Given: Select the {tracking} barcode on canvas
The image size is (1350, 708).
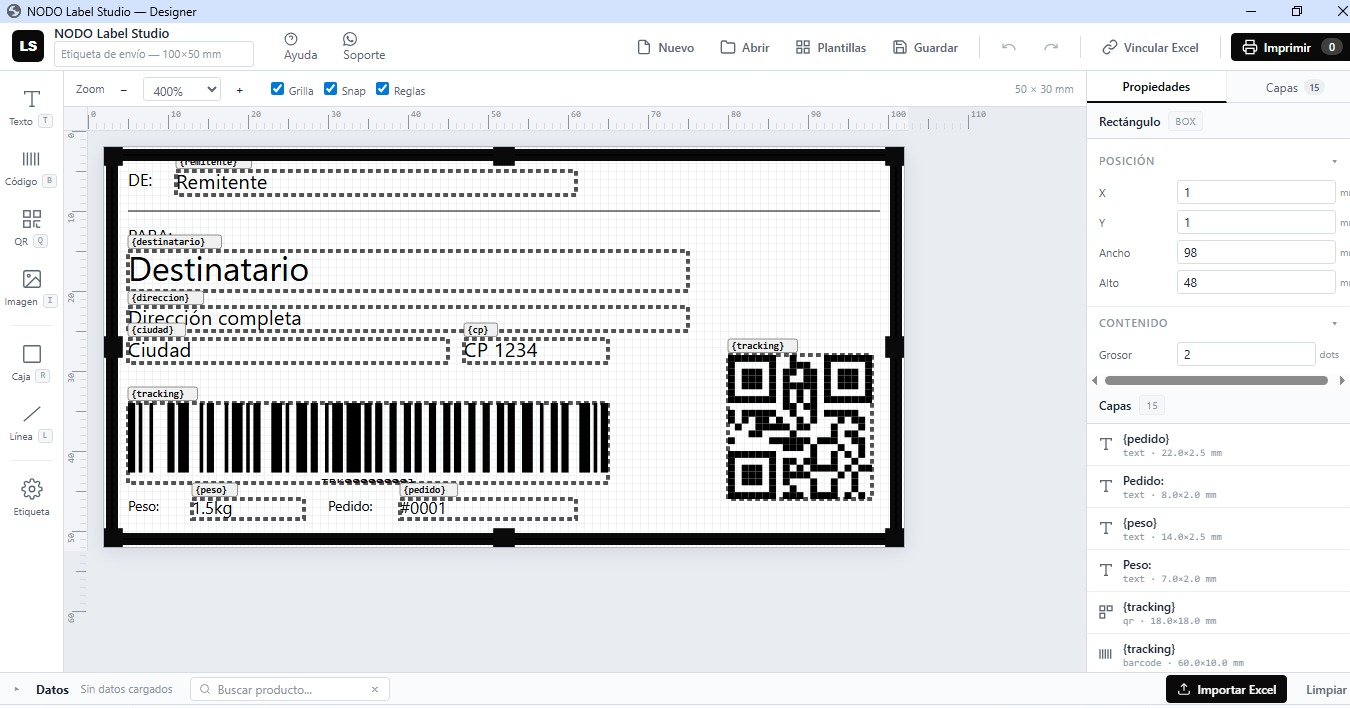Looking at the screenshot, I should coord(368,443).
